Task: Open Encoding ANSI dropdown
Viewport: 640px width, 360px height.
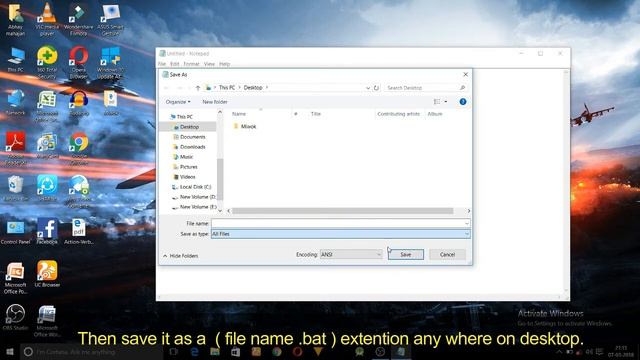Action: (351, 254)
